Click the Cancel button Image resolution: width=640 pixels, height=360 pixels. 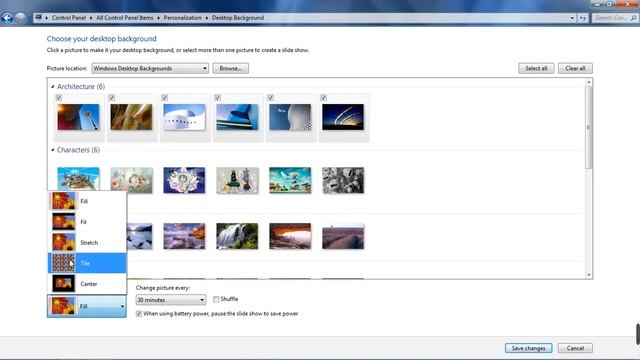click(x=575, y=348)
